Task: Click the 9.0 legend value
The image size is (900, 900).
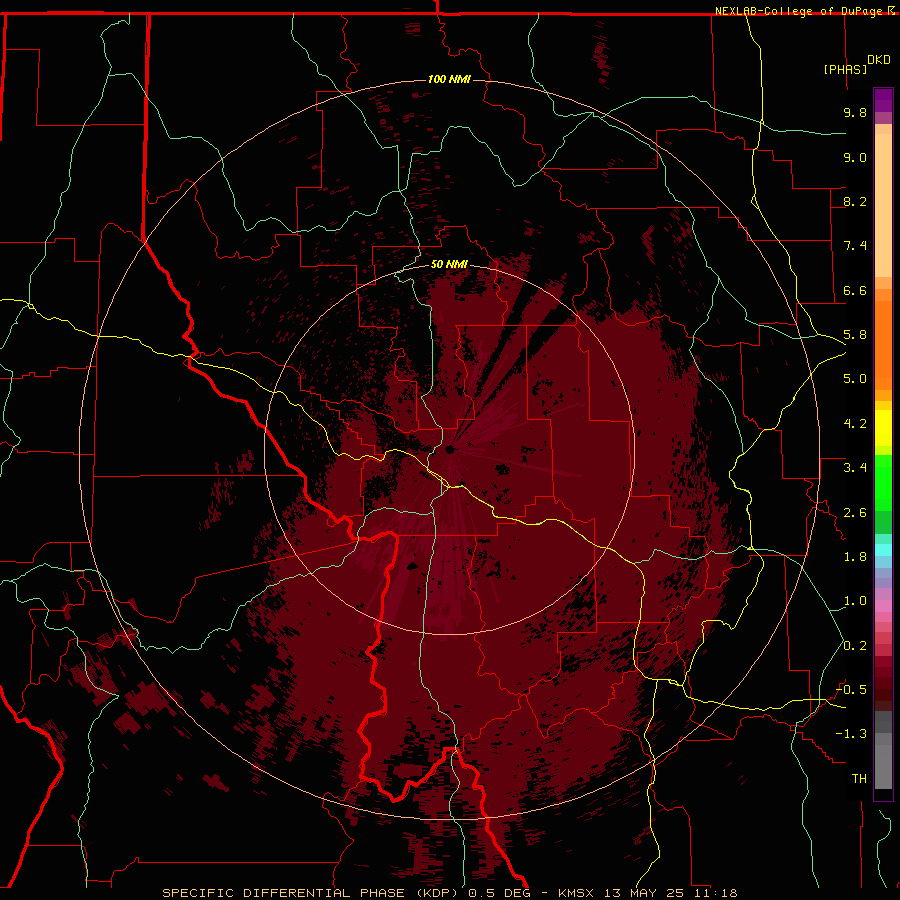Action: pyautogui.click(x=855, y=157)
